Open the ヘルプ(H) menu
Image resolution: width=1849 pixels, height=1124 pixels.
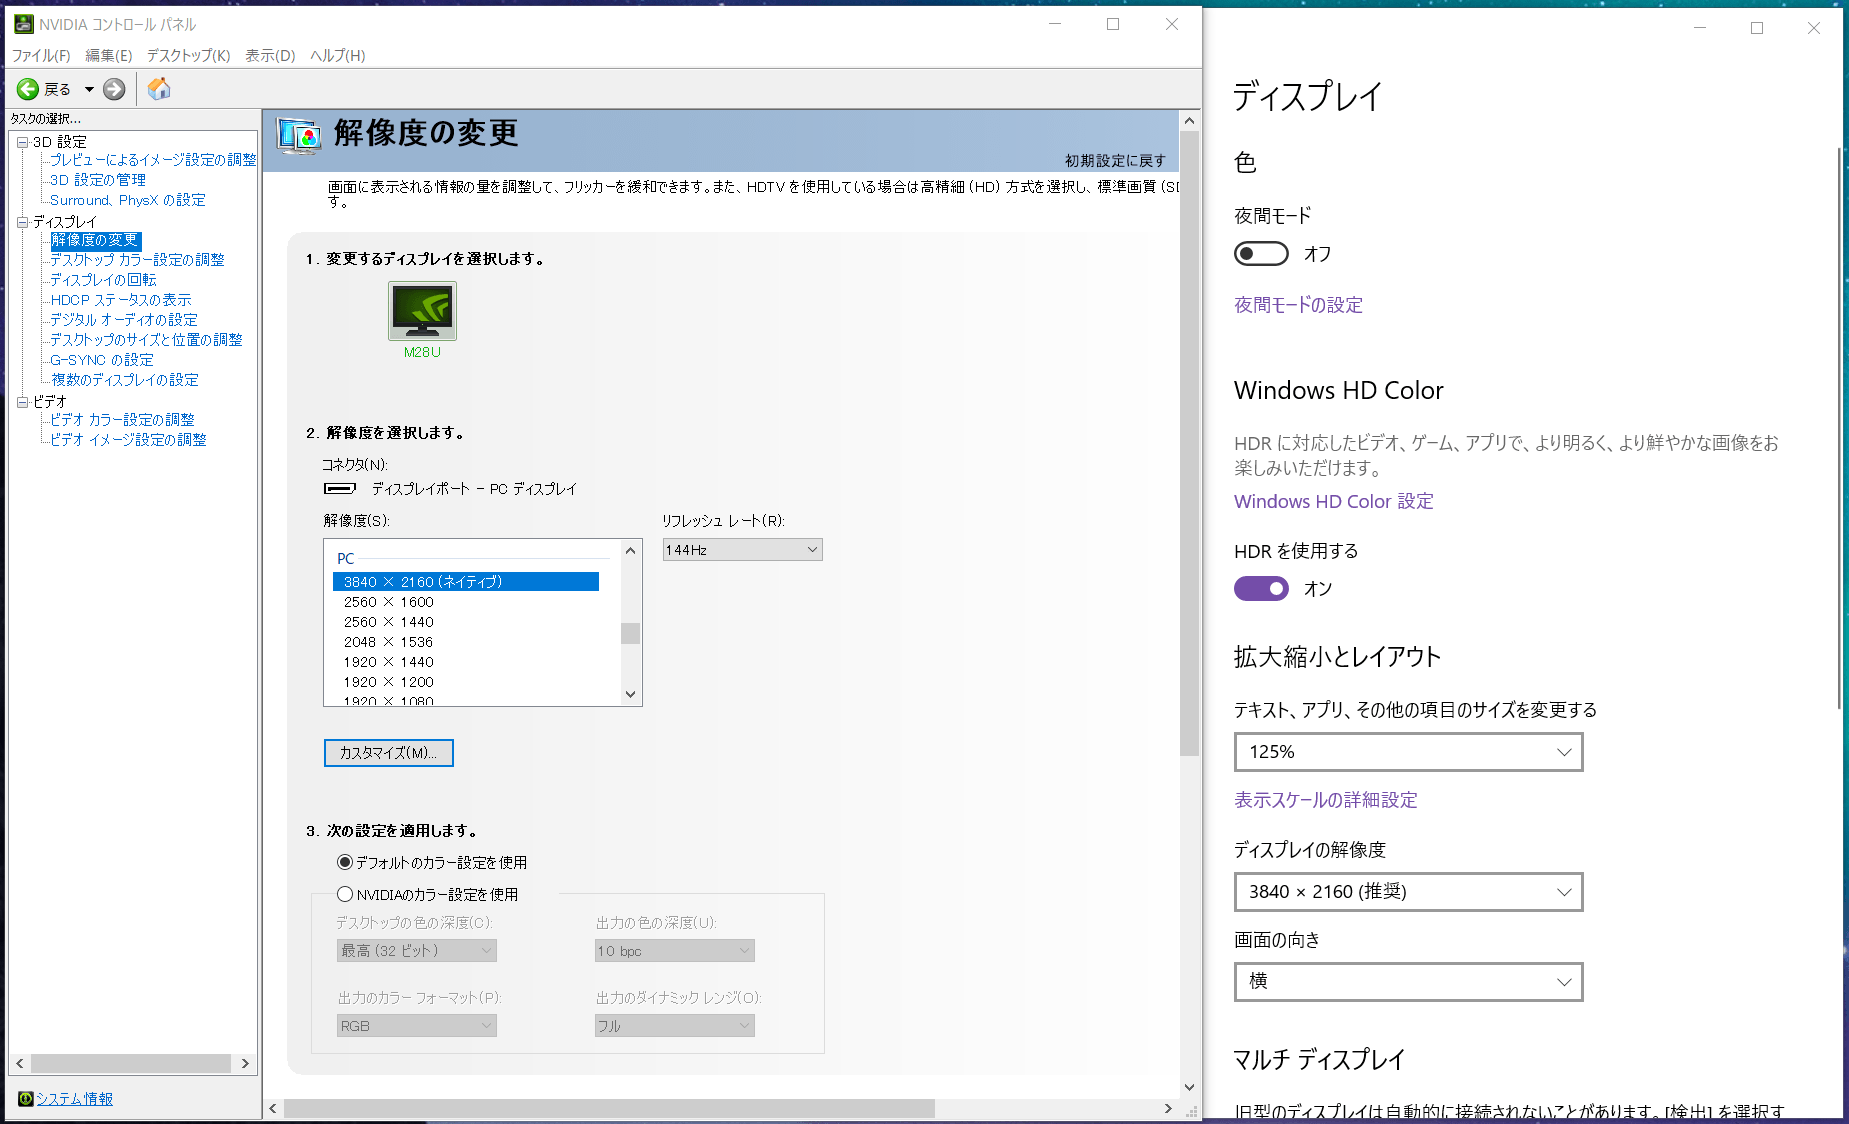pos(337,56)
